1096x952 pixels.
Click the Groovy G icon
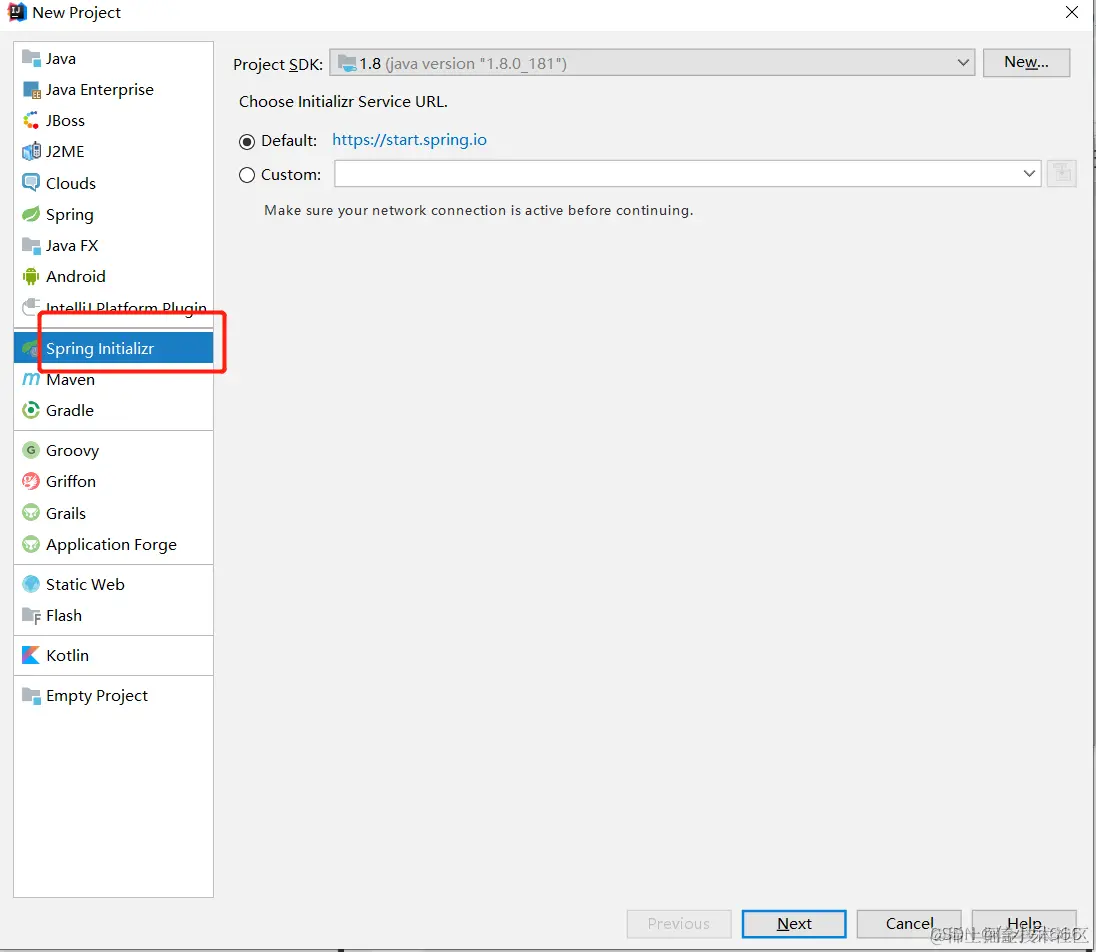click(31, 450)
